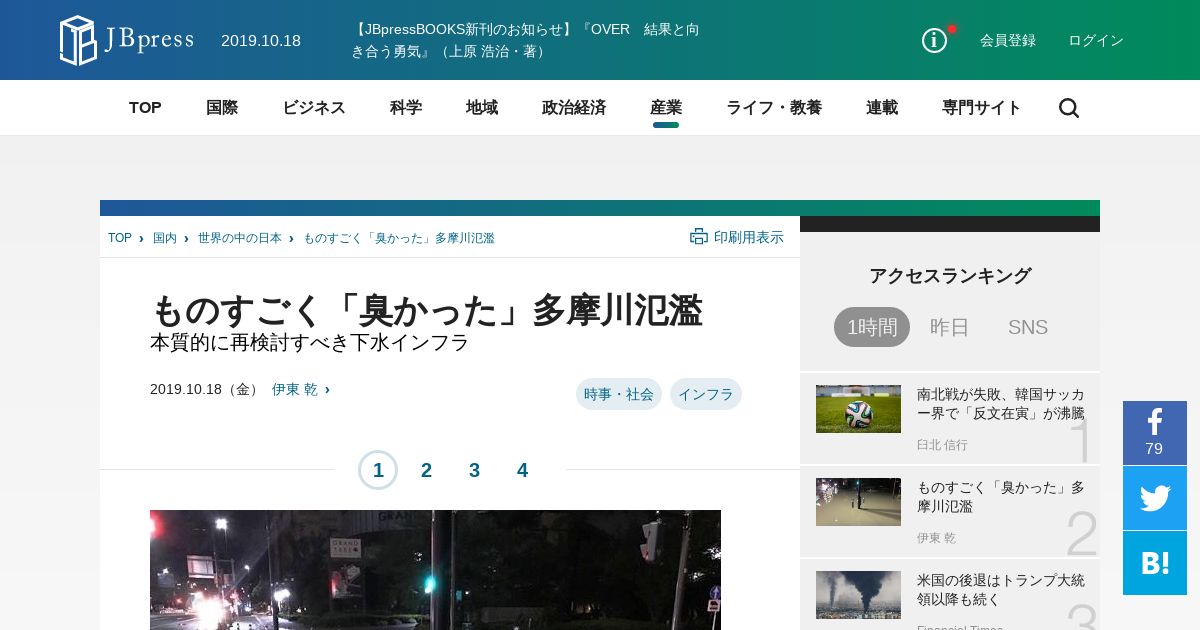This screenshot has width=1200, height=630.
Task: Open ranked article 米国の後退はトランプ大統領以降も続く
Action: tap(1001, 590)
